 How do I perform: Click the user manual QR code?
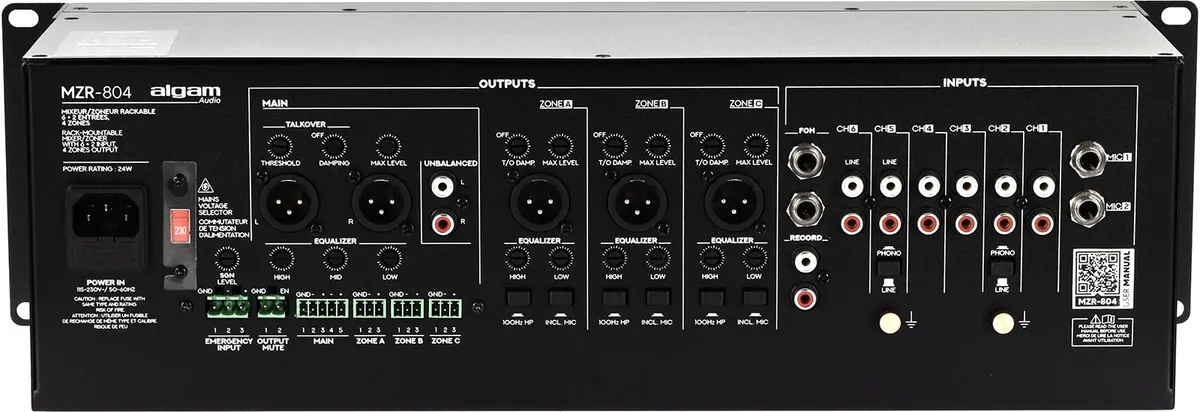point(1100,269)
